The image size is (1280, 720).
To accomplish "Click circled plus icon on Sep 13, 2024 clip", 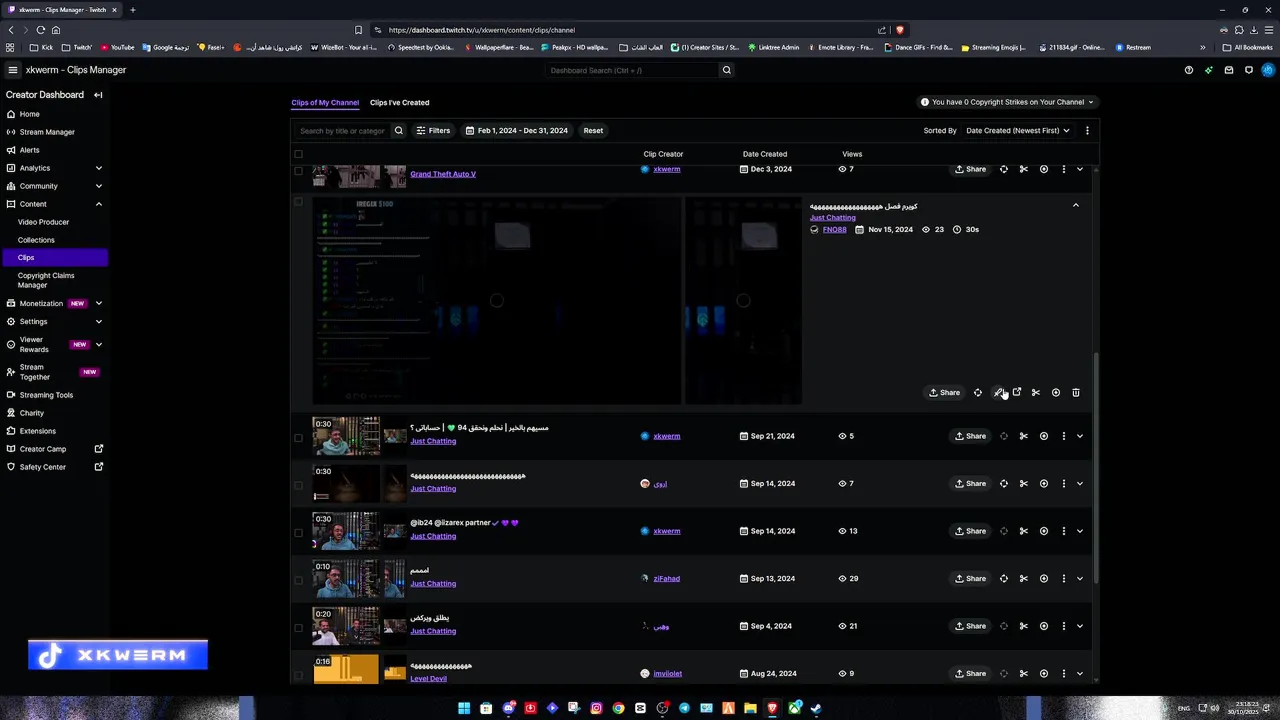I will click(1043, 579).
